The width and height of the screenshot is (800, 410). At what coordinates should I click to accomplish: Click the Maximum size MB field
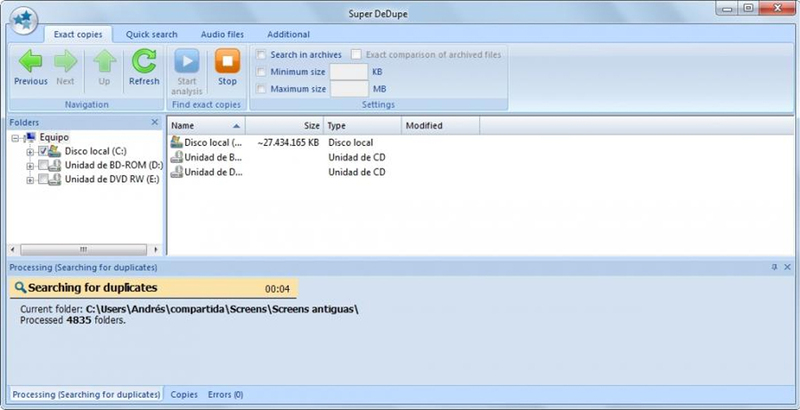tap(349, 89)
